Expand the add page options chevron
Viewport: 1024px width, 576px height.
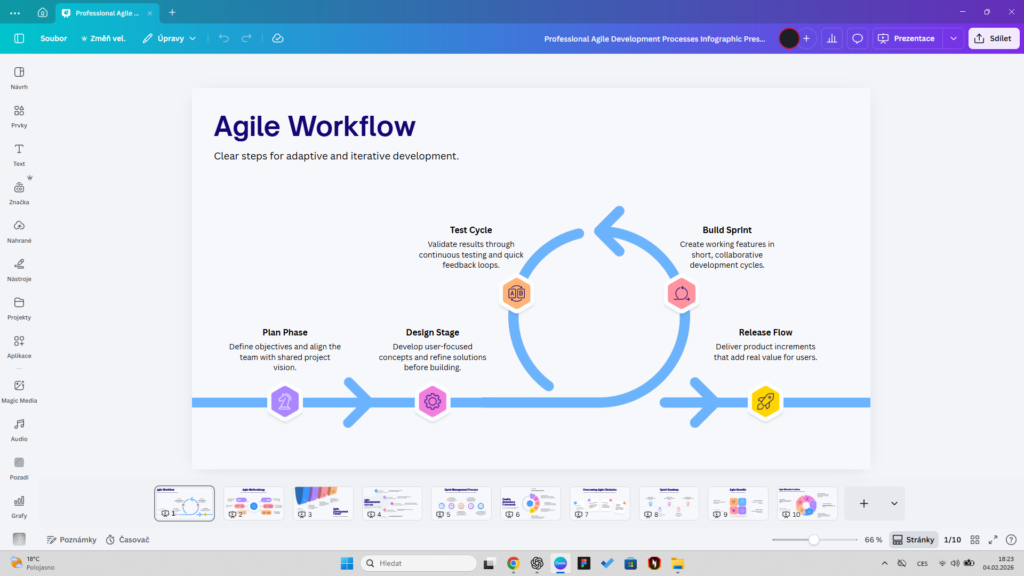(894, 503)
